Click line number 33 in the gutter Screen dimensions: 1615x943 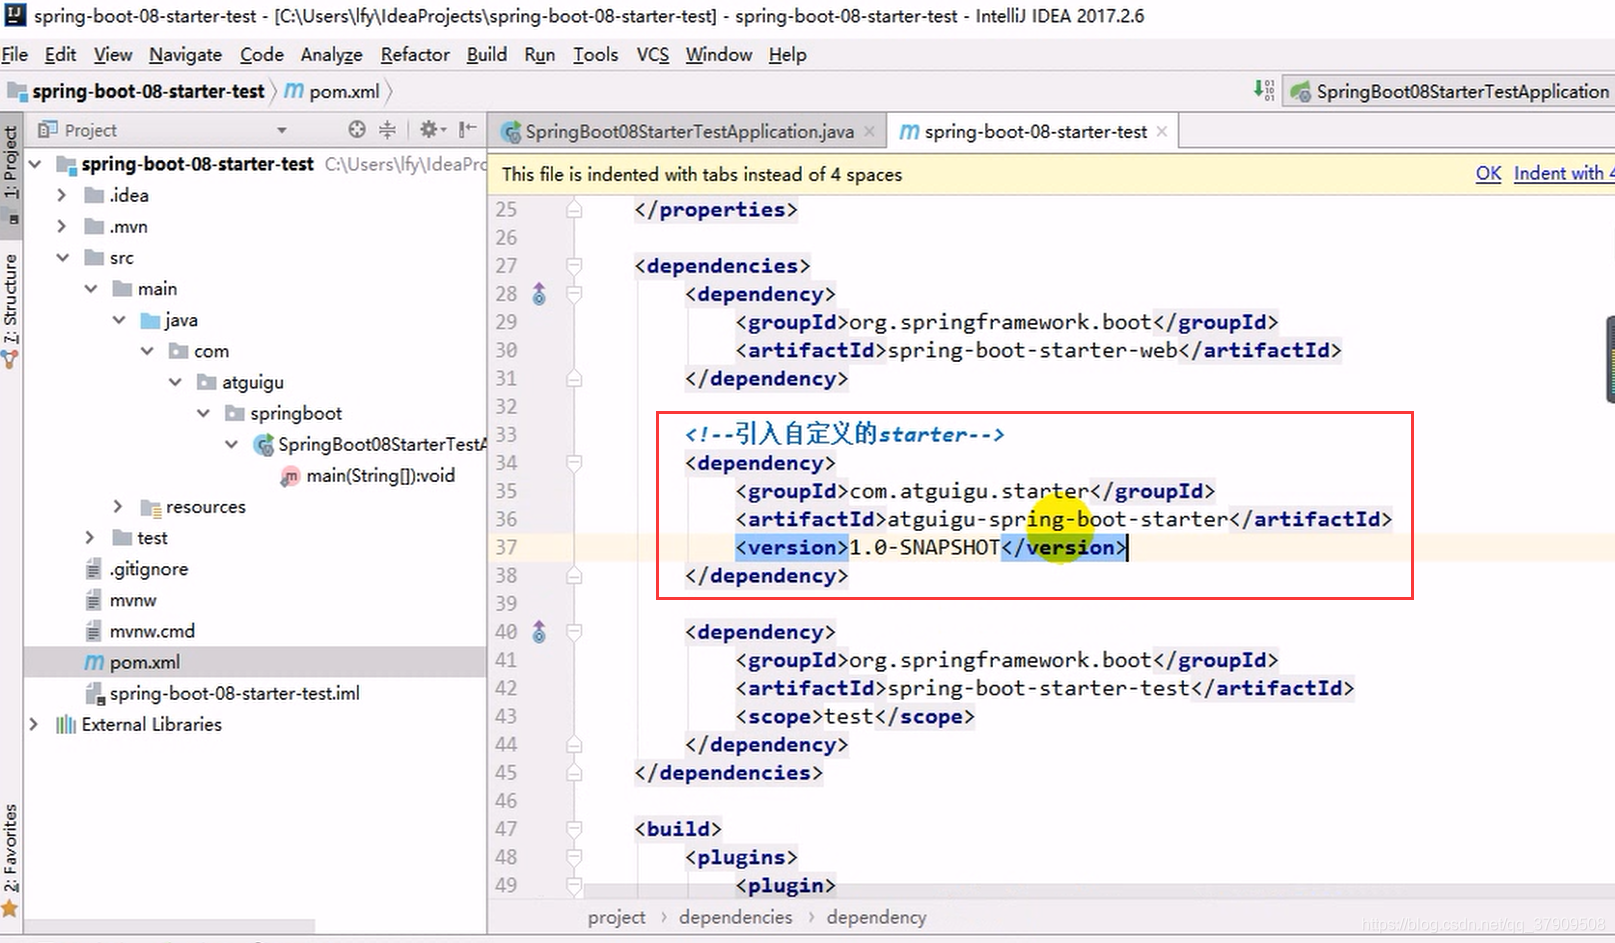tap(506, 435)
